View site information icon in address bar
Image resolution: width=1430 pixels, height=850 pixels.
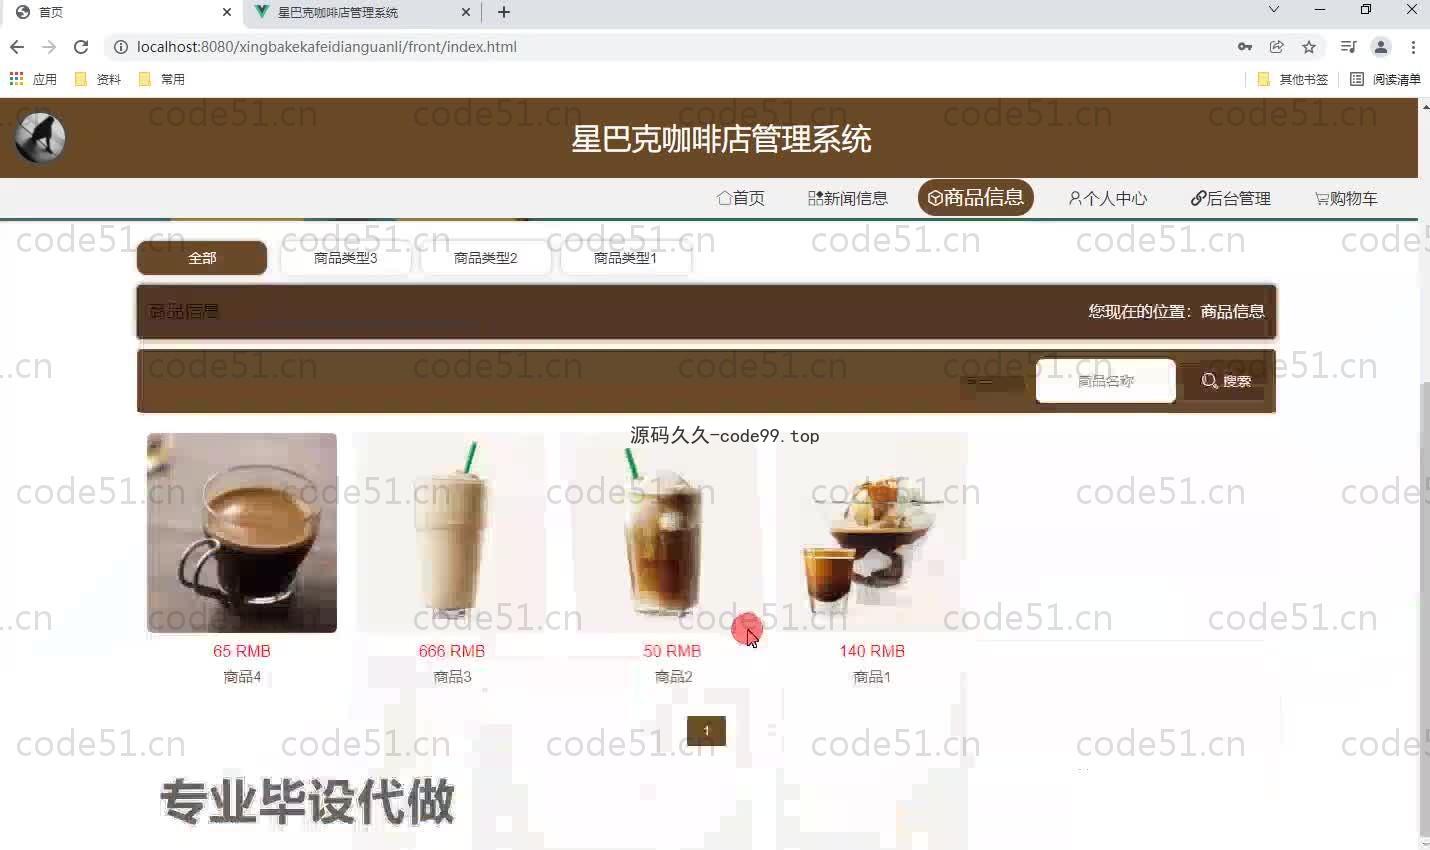pyautogui.click(x=121, y=47)
